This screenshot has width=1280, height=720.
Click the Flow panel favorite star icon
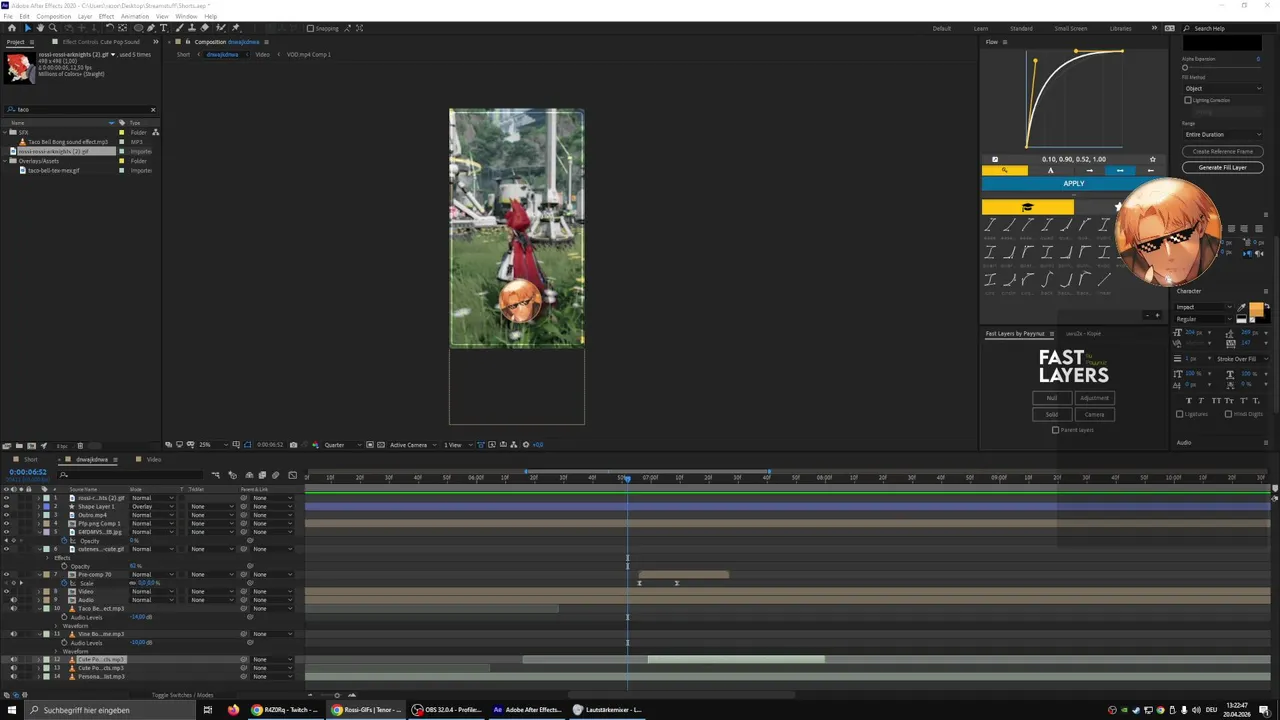(1153, 159)
